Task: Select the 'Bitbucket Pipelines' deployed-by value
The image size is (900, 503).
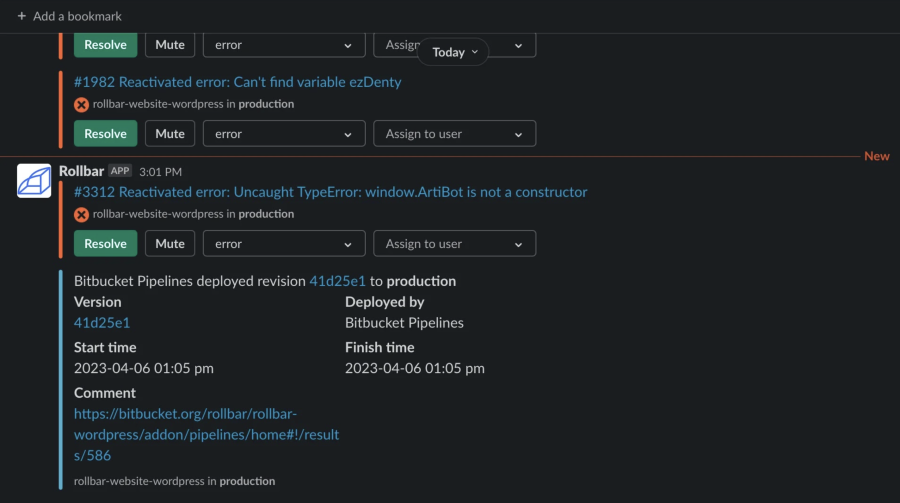Action: (404, 323)
